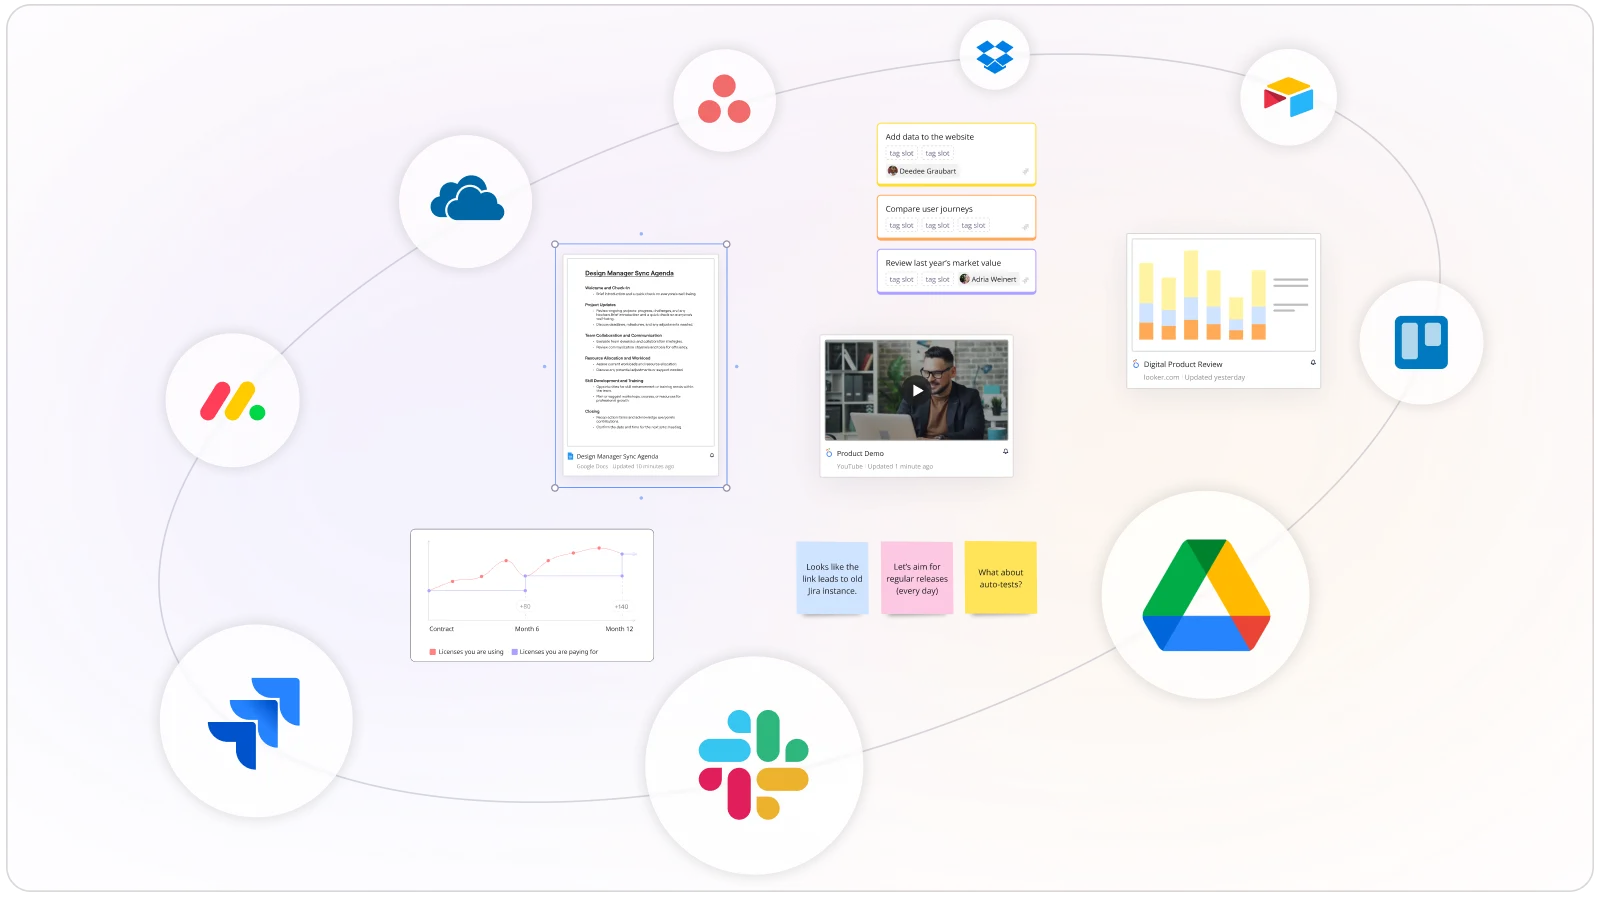
Task: Click the attachment icon on Review last year's market value
Action: 1025,280
